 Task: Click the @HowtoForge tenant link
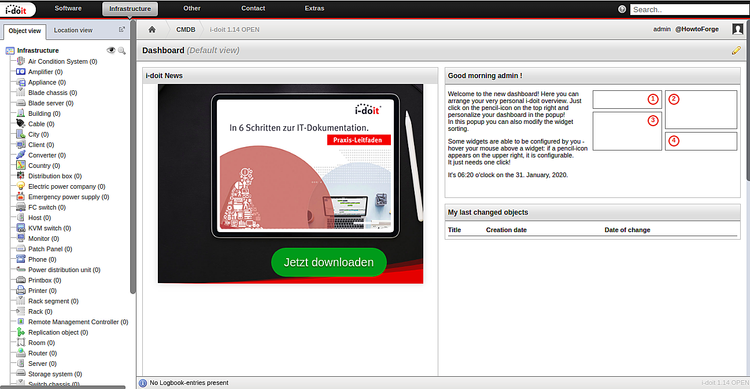(697, 29)
